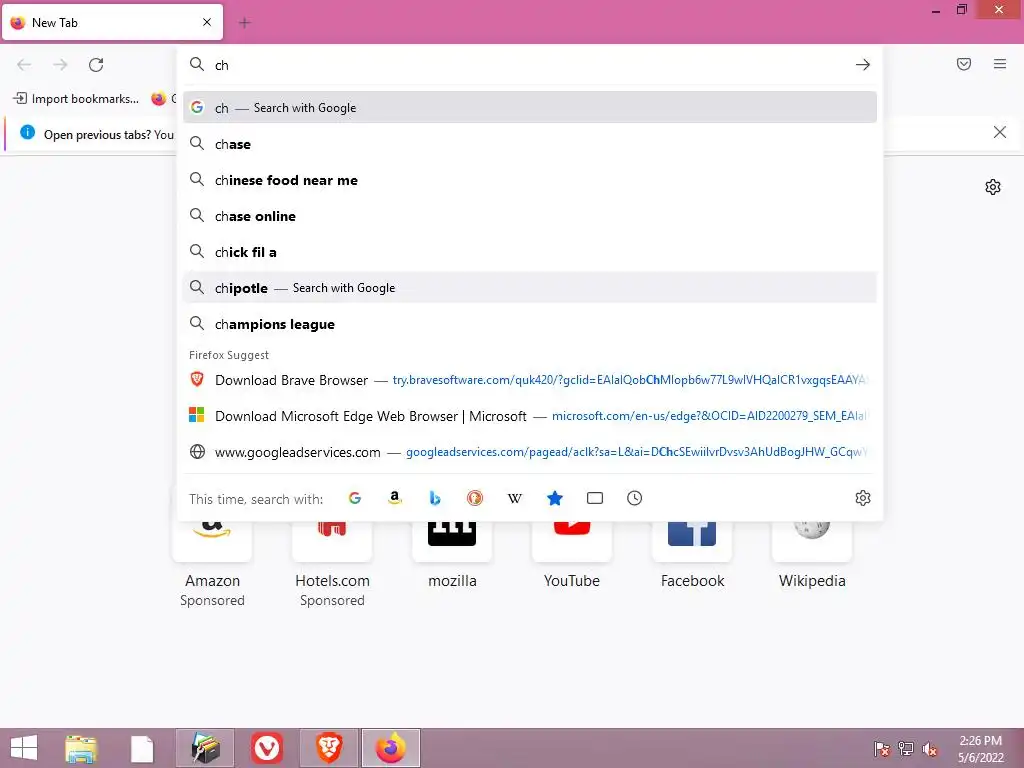
Task: Search open tabs with the tabs icon
Action: tap(595, 498)
